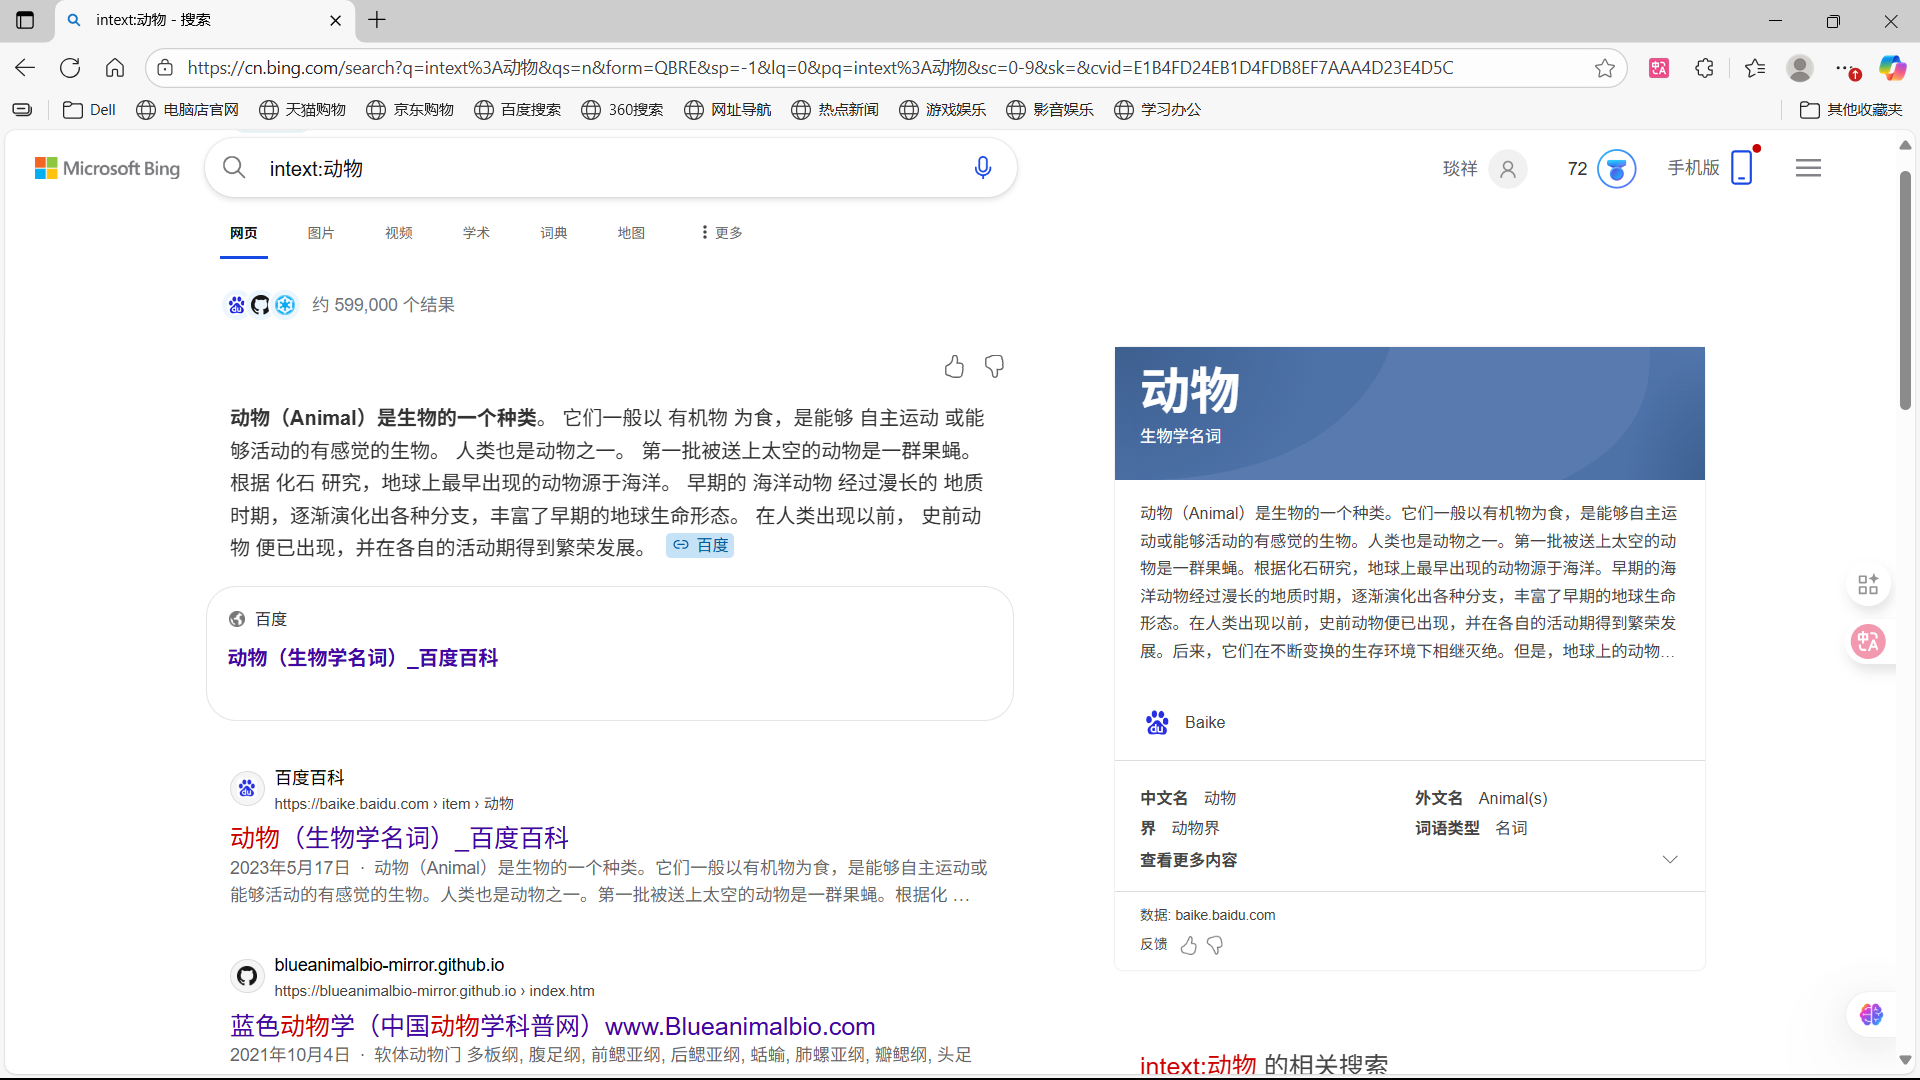Screen dimensions: 1920x1080
Task: Open Microsoft Rewards via the medal icon
Action: (1617, 168)
